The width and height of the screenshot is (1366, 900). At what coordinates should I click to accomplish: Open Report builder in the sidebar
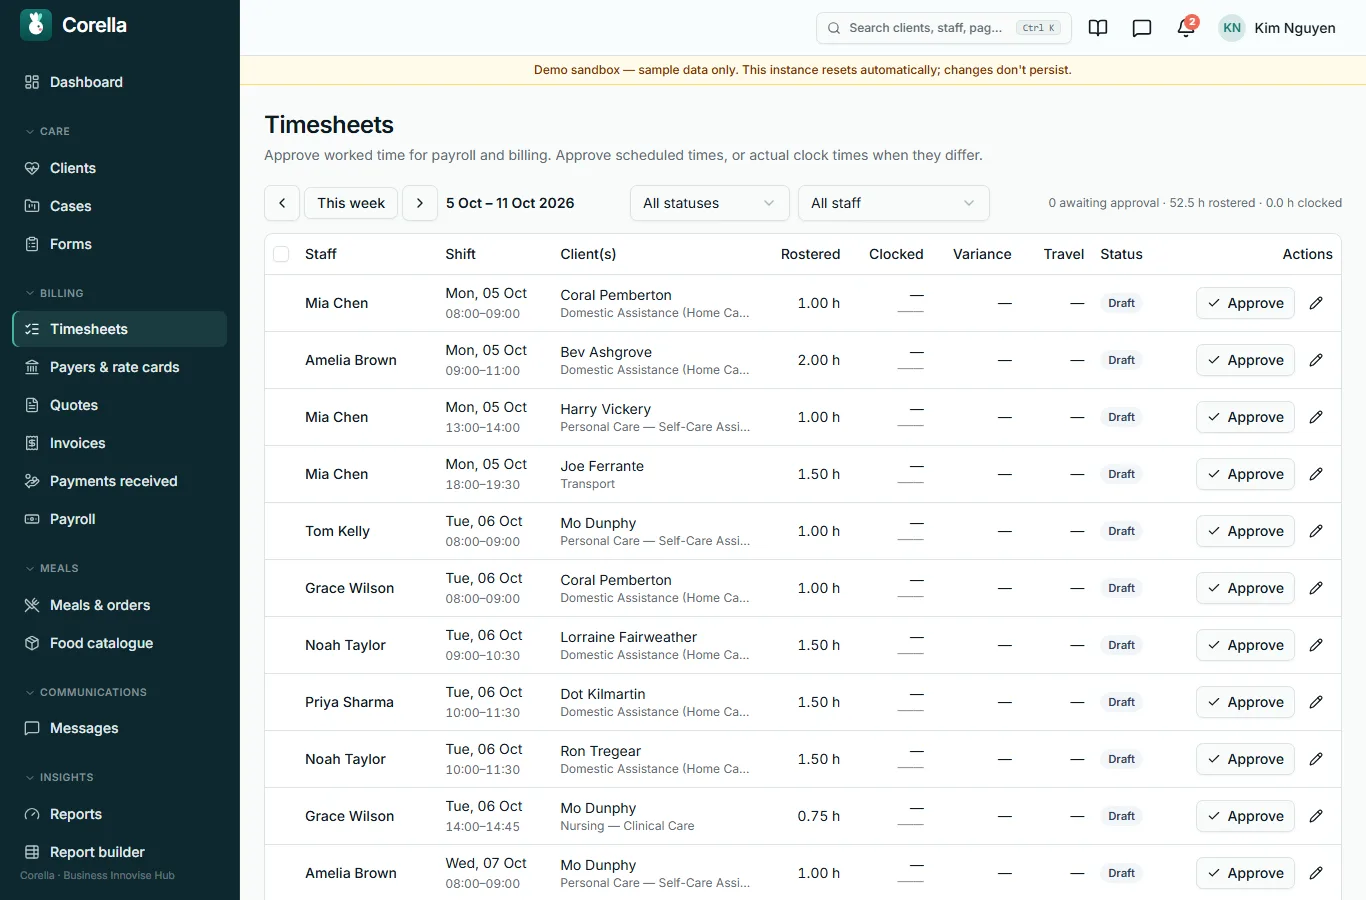pos(119,852)
